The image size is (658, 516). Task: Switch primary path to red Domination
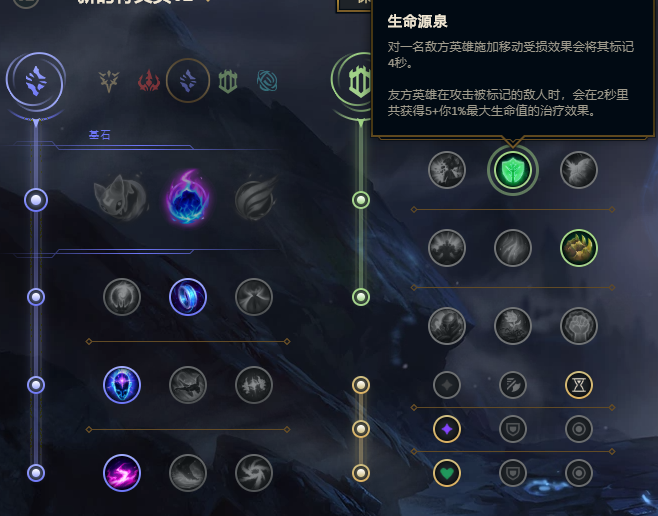149,81
